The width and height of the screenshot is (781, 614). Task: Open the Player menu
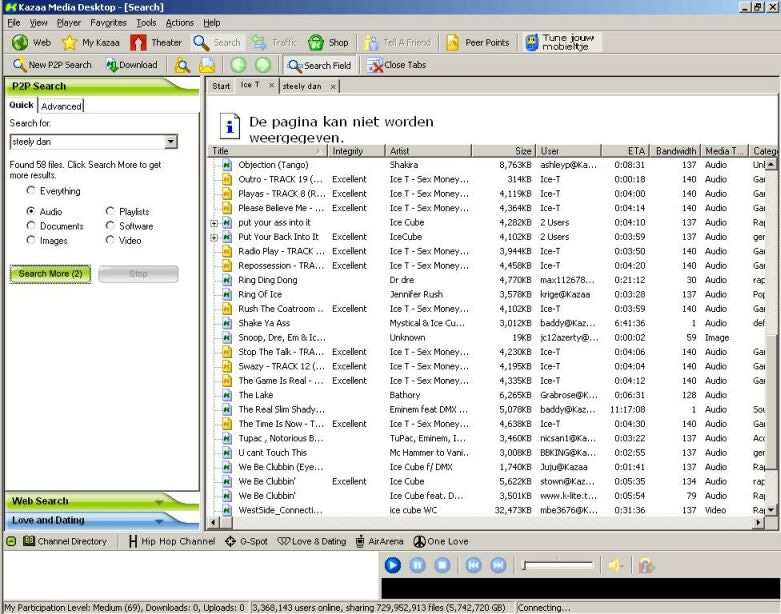69,23
